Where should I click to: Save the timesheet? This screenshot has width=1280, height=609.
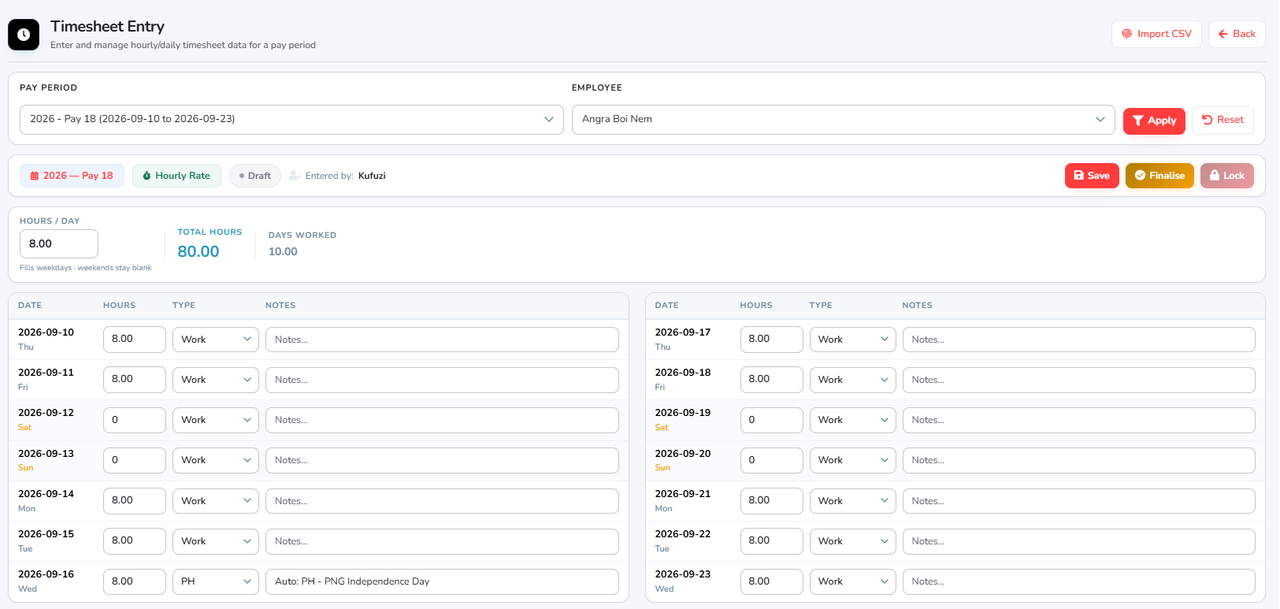(x=1092, y=175)
